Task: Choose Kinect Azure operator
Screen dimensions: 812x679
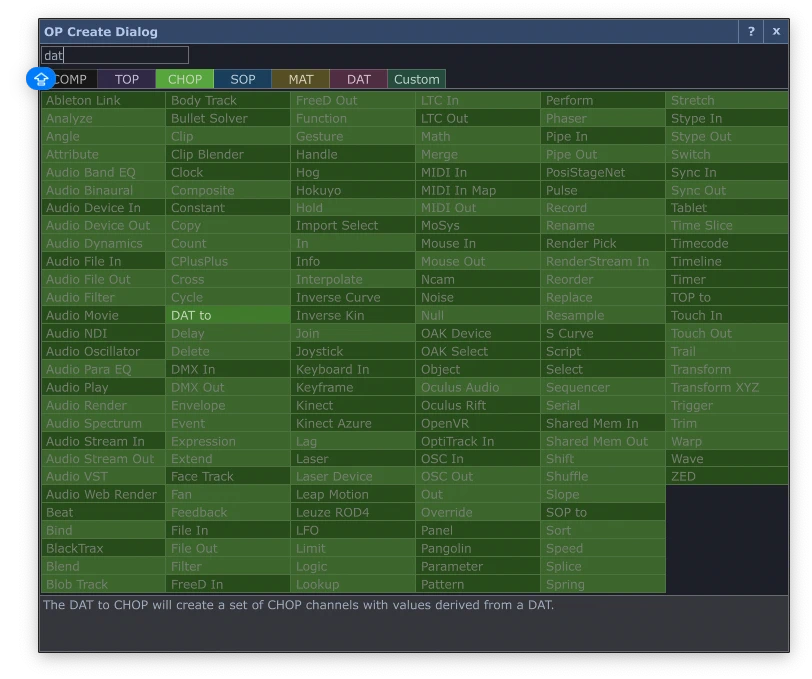Action: click(353, 423)
